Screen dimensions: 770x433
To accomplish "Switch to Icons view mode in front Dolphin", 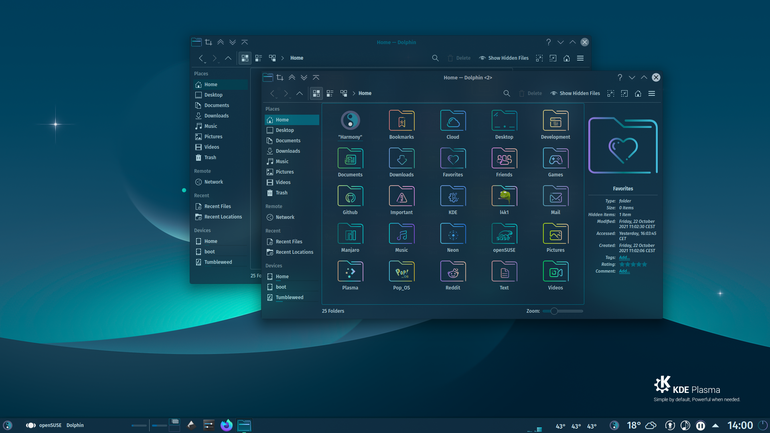I will (x=316, y=93).
